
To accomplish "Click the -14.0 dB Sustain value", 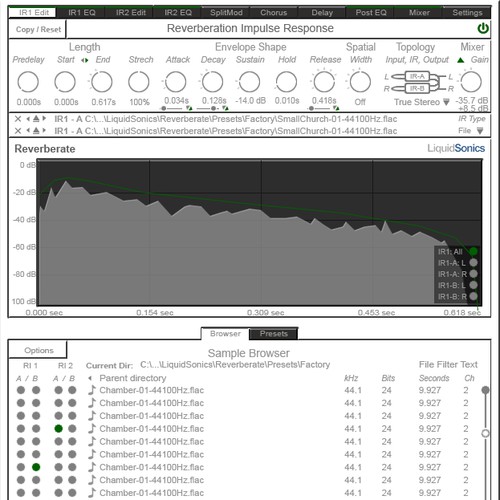I will pos(251,100).
